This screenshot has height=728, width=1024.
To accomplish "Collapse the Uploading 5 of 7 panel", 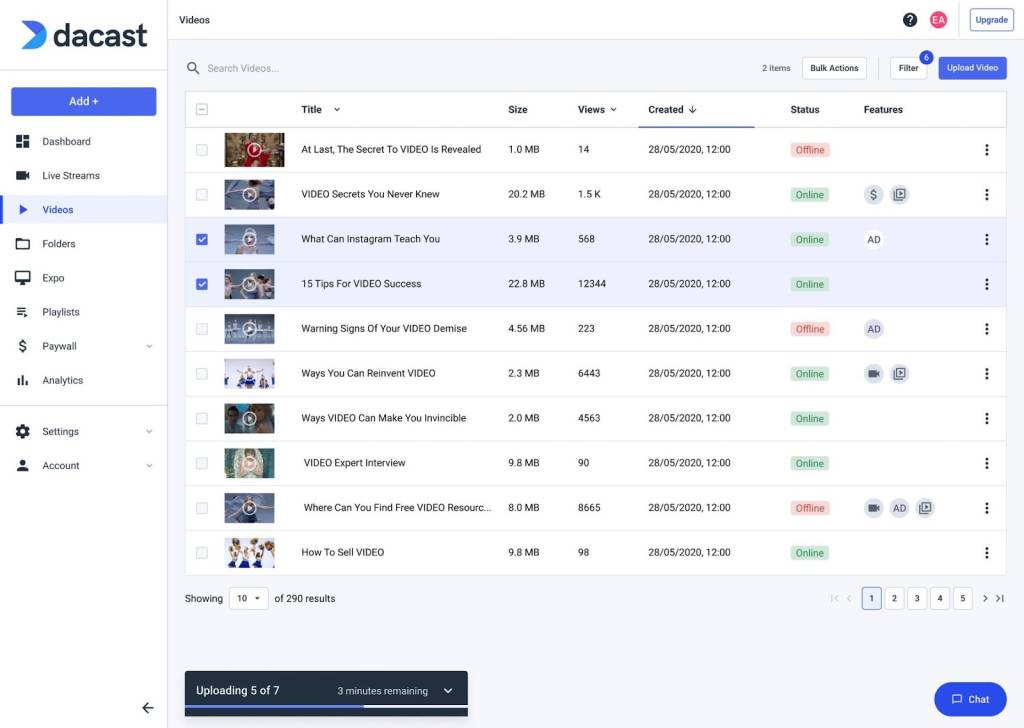I will (448, 691).
